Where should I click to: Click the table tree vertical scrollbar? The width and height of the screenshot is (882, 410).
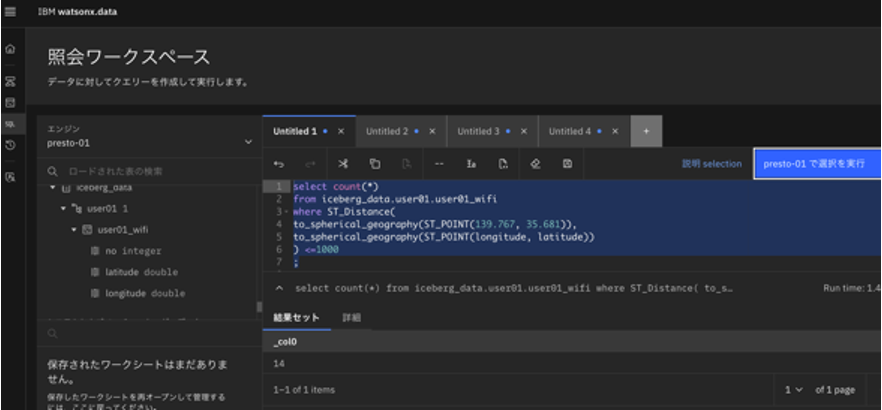[259, 307]
